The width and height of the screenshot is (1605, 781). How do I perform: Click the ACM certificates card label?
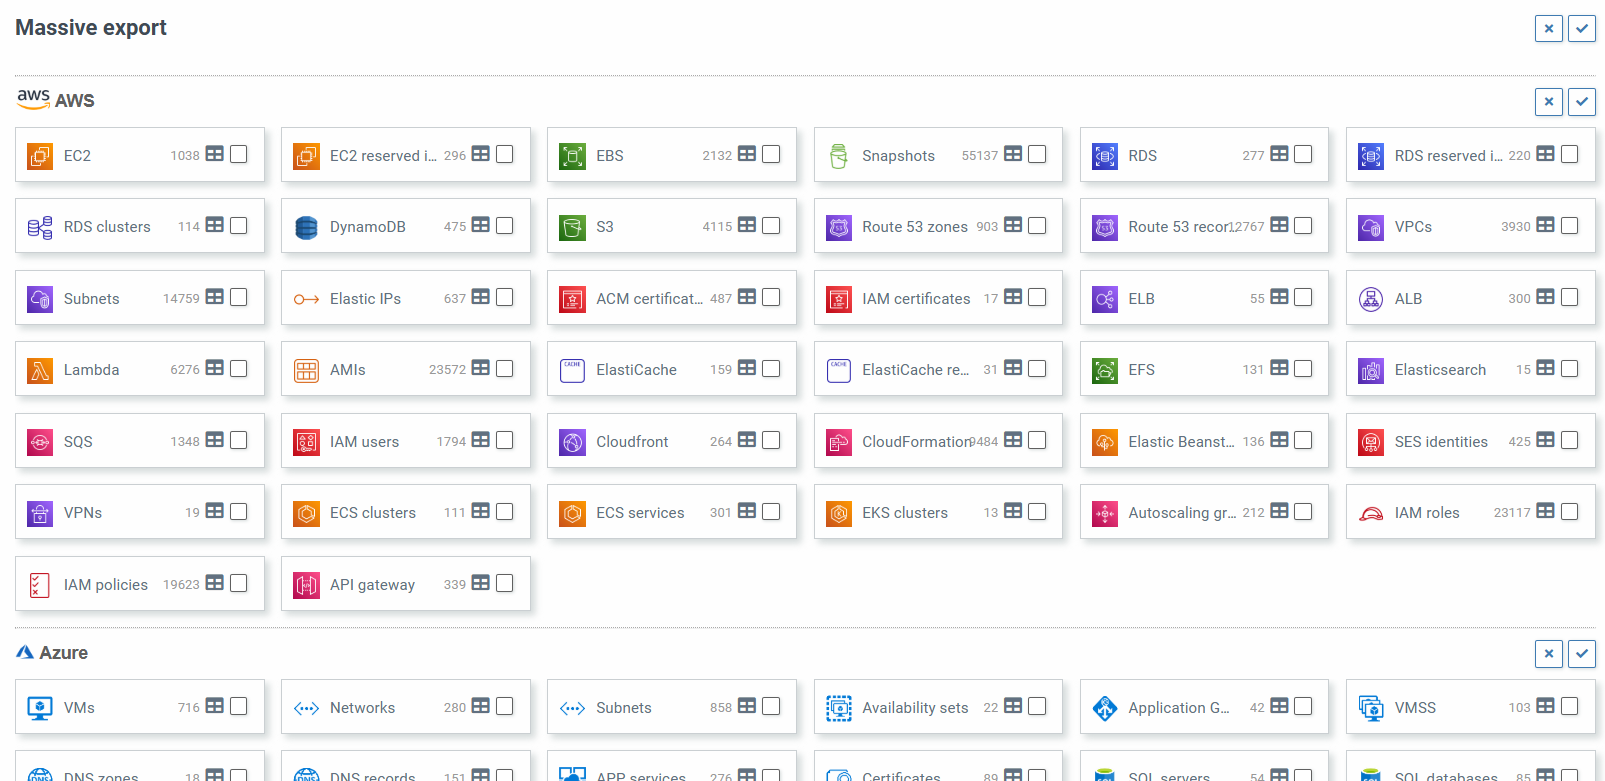point(650,299)
